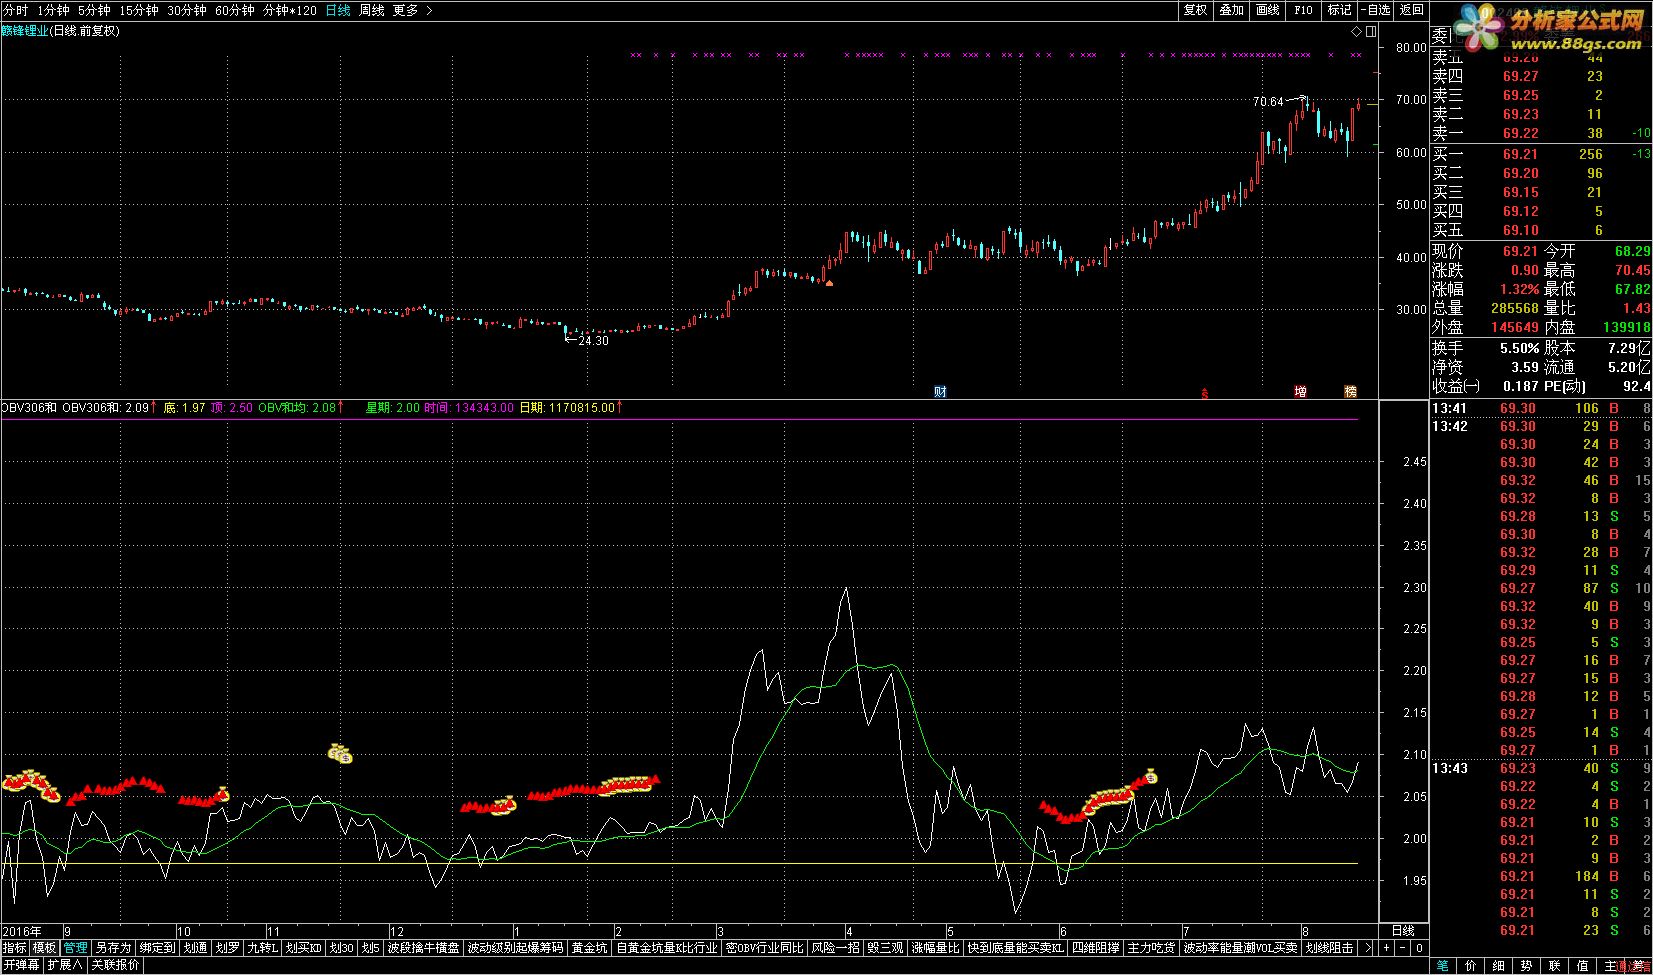Show more indicator tabs with > arrow
This screenshot has height=975, width=1653.
tap(1368, 948)
